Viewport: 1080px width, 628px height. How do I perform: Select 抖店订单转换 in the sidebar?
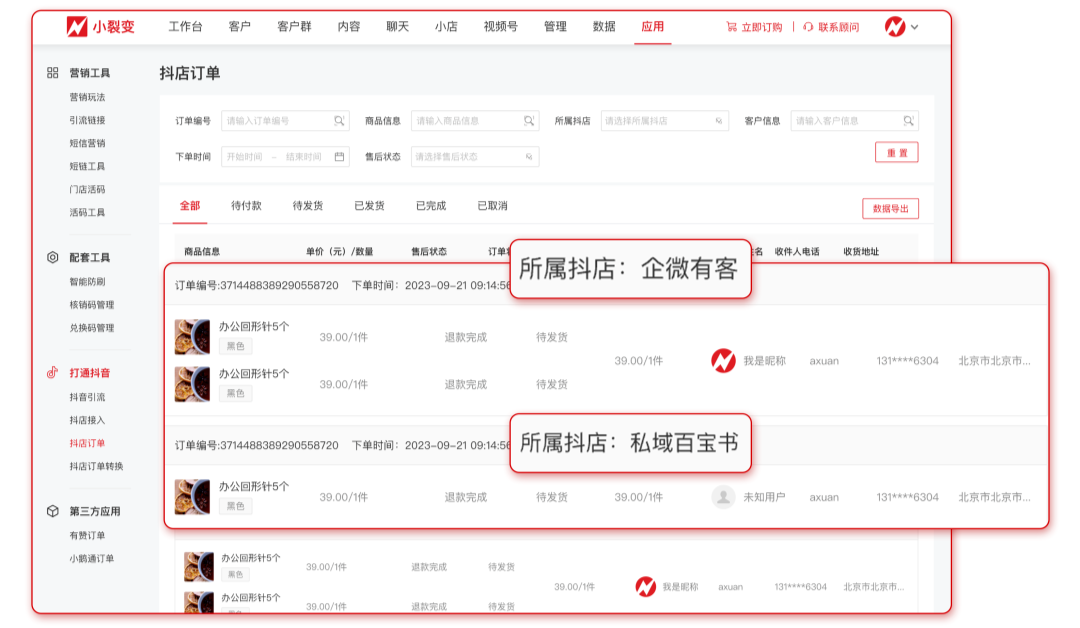96,466
